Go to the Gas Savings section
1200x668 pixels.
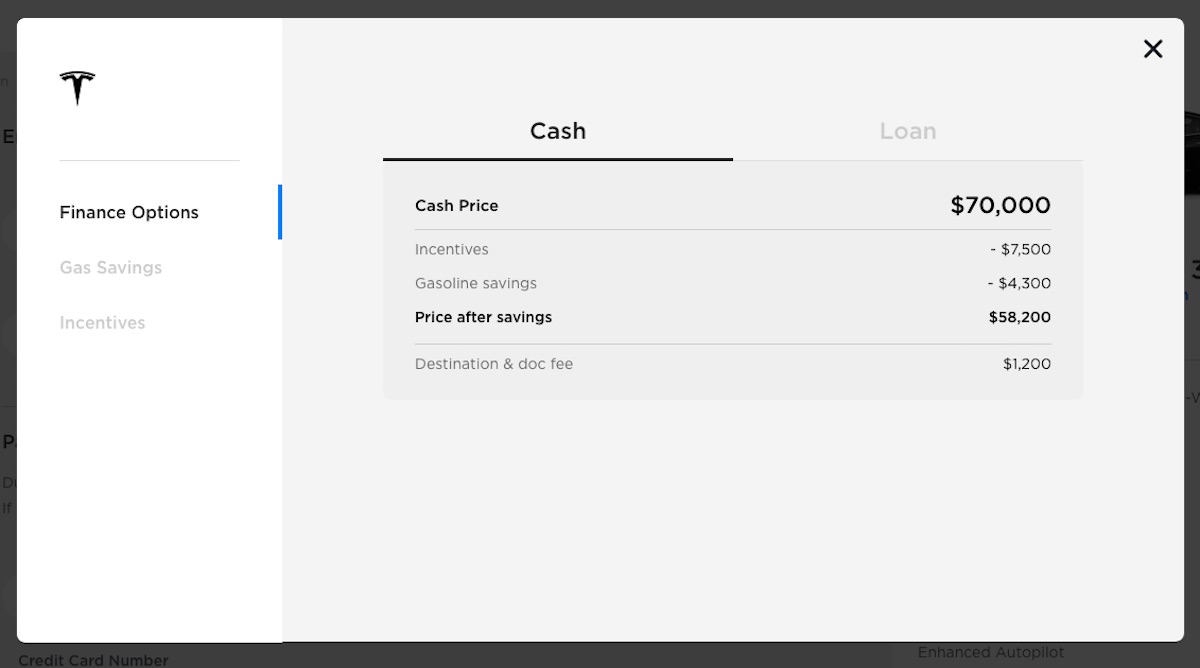(110, 267)
